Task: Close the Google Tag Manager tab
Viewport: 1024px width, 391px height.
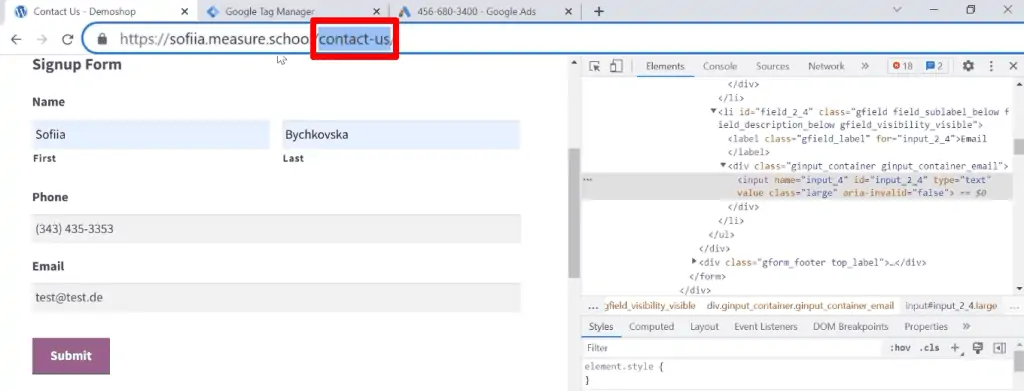Action: pos(376,11)
